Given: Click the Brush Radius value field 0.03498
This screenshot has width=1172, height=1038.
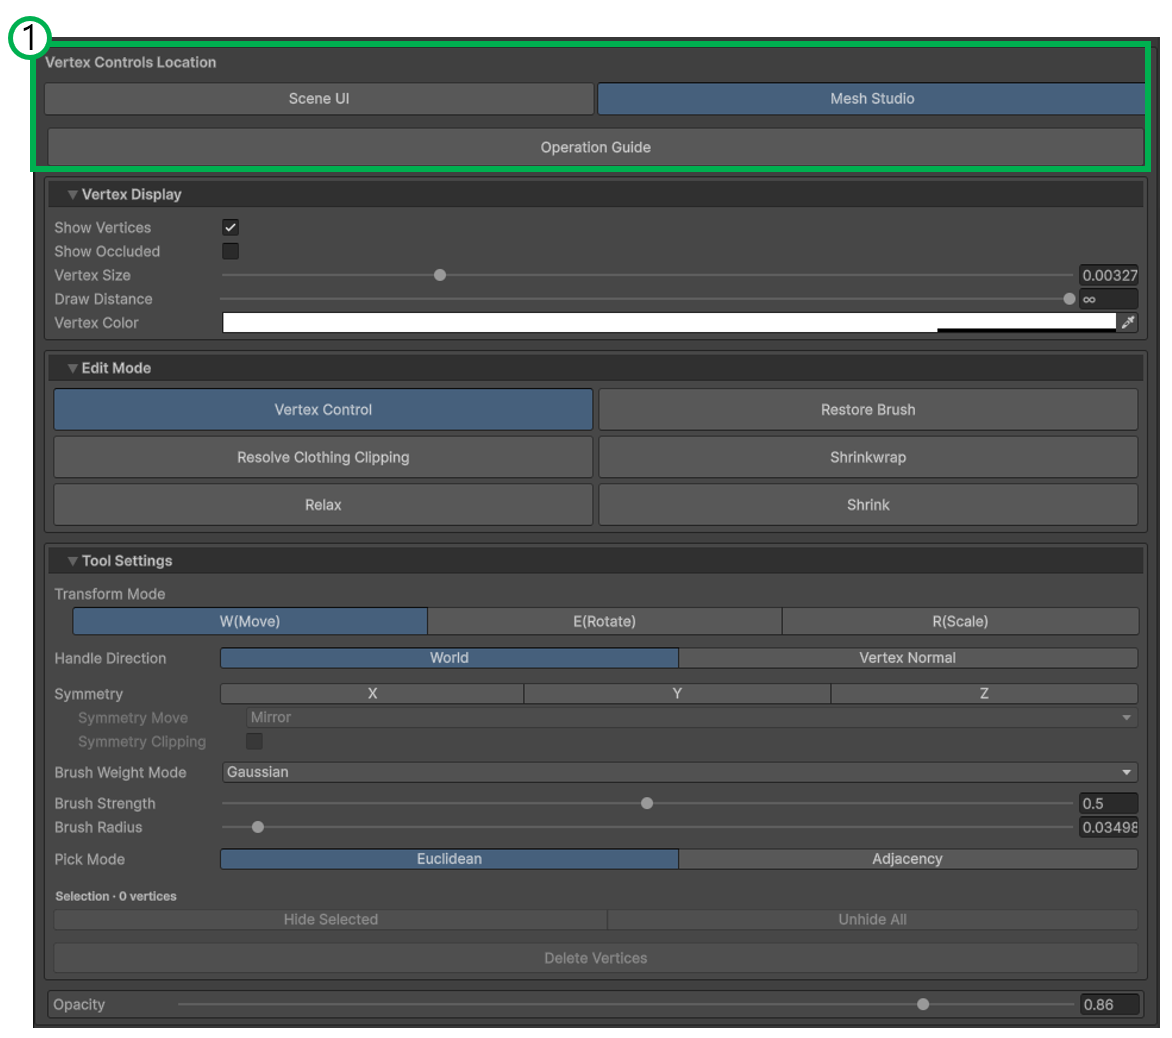Looking at the screenshot, I should pos(1109,827).
